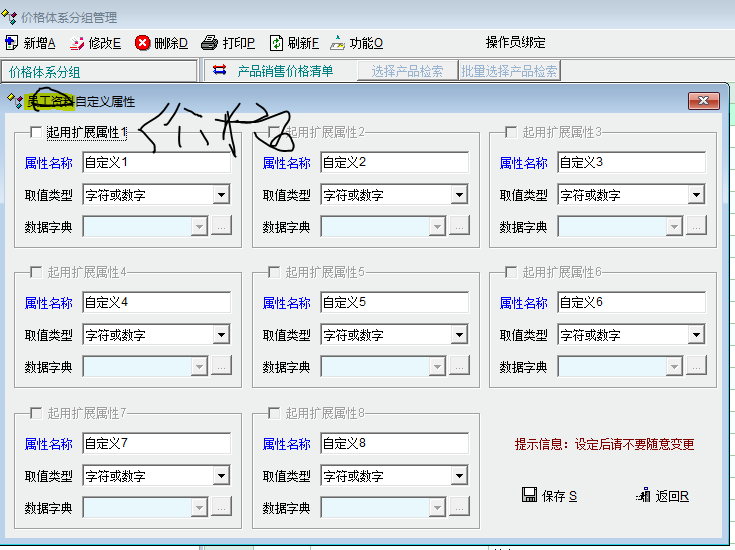Switch to 产品销售价格清单 tab

coord(284,71)
